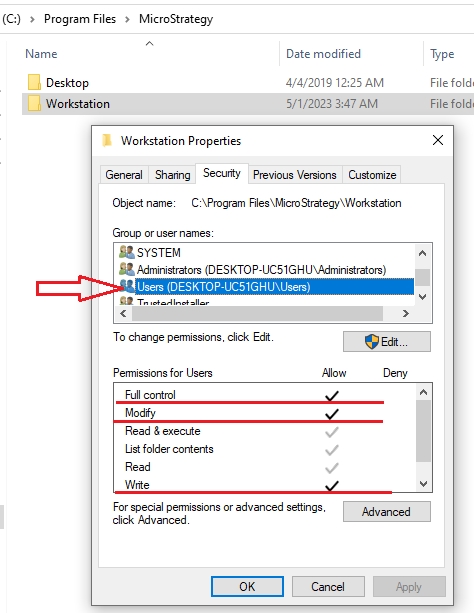This screenshot has height=613, width=474.
Task: Click horizontal scrollbar right arrow in group list
Action: click(x=406, y=314)
